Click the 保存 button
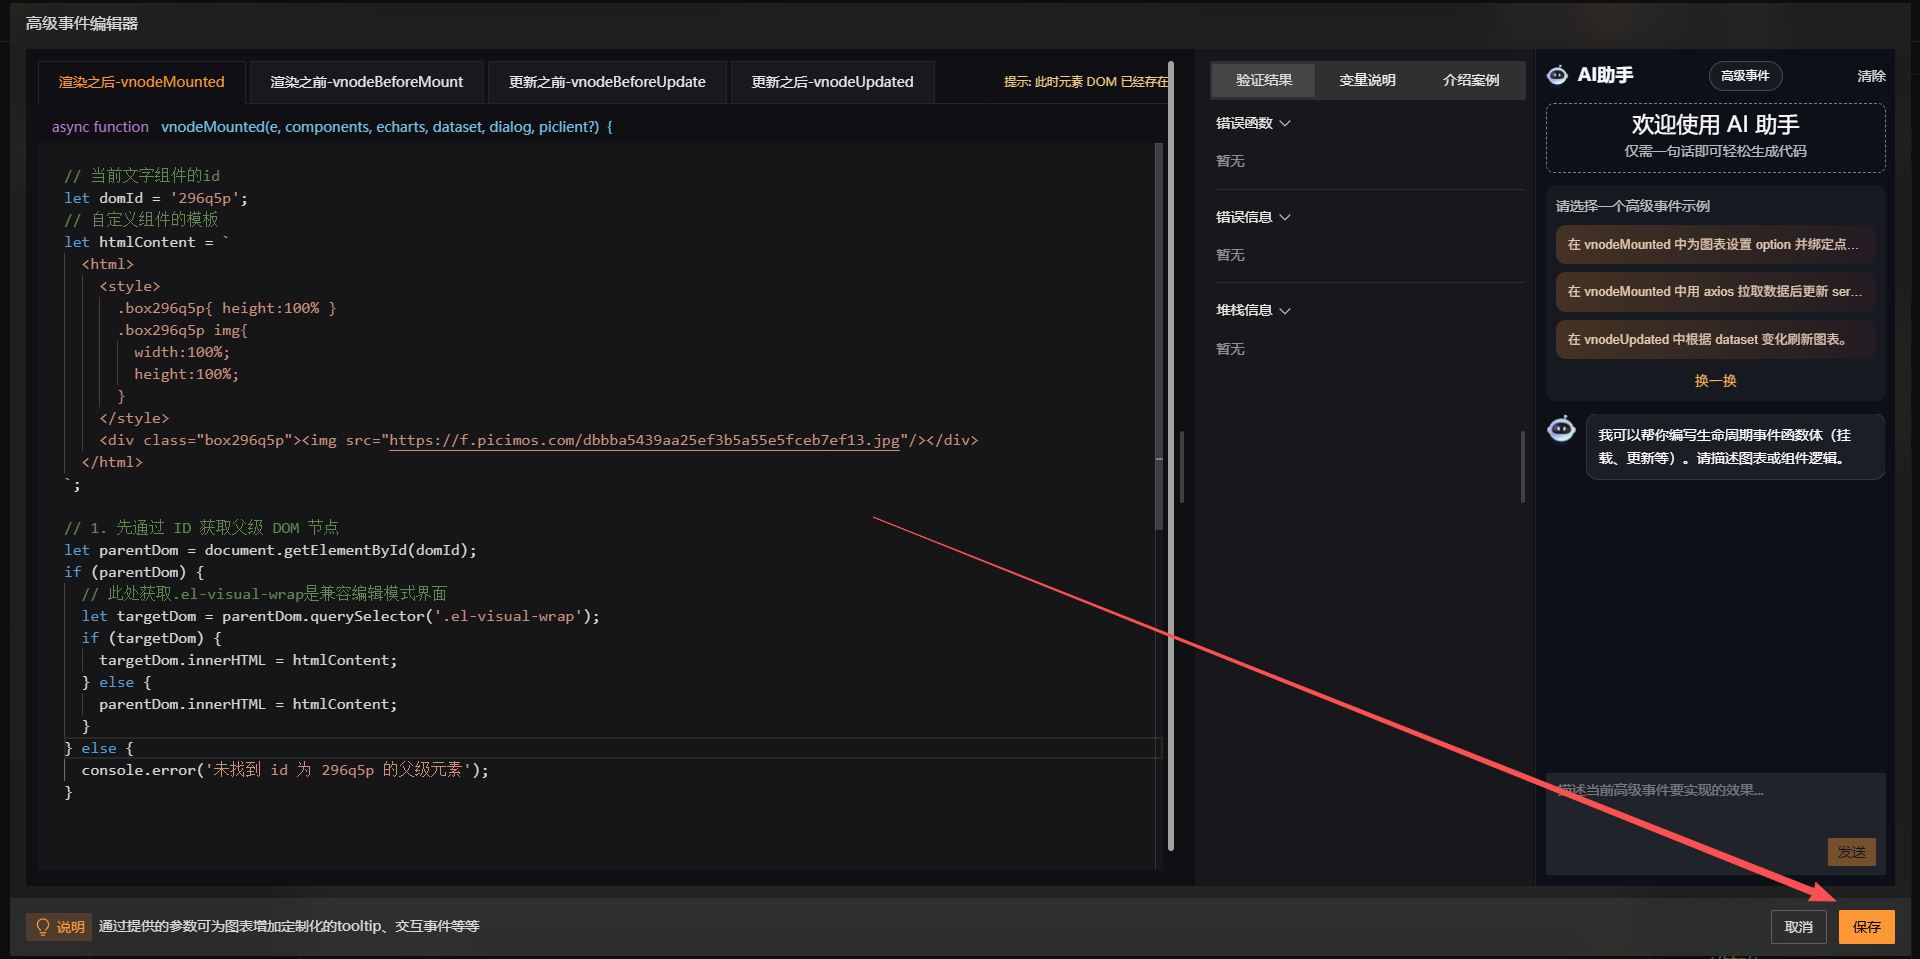The image size is (1920, 959). pos(1866,927)
